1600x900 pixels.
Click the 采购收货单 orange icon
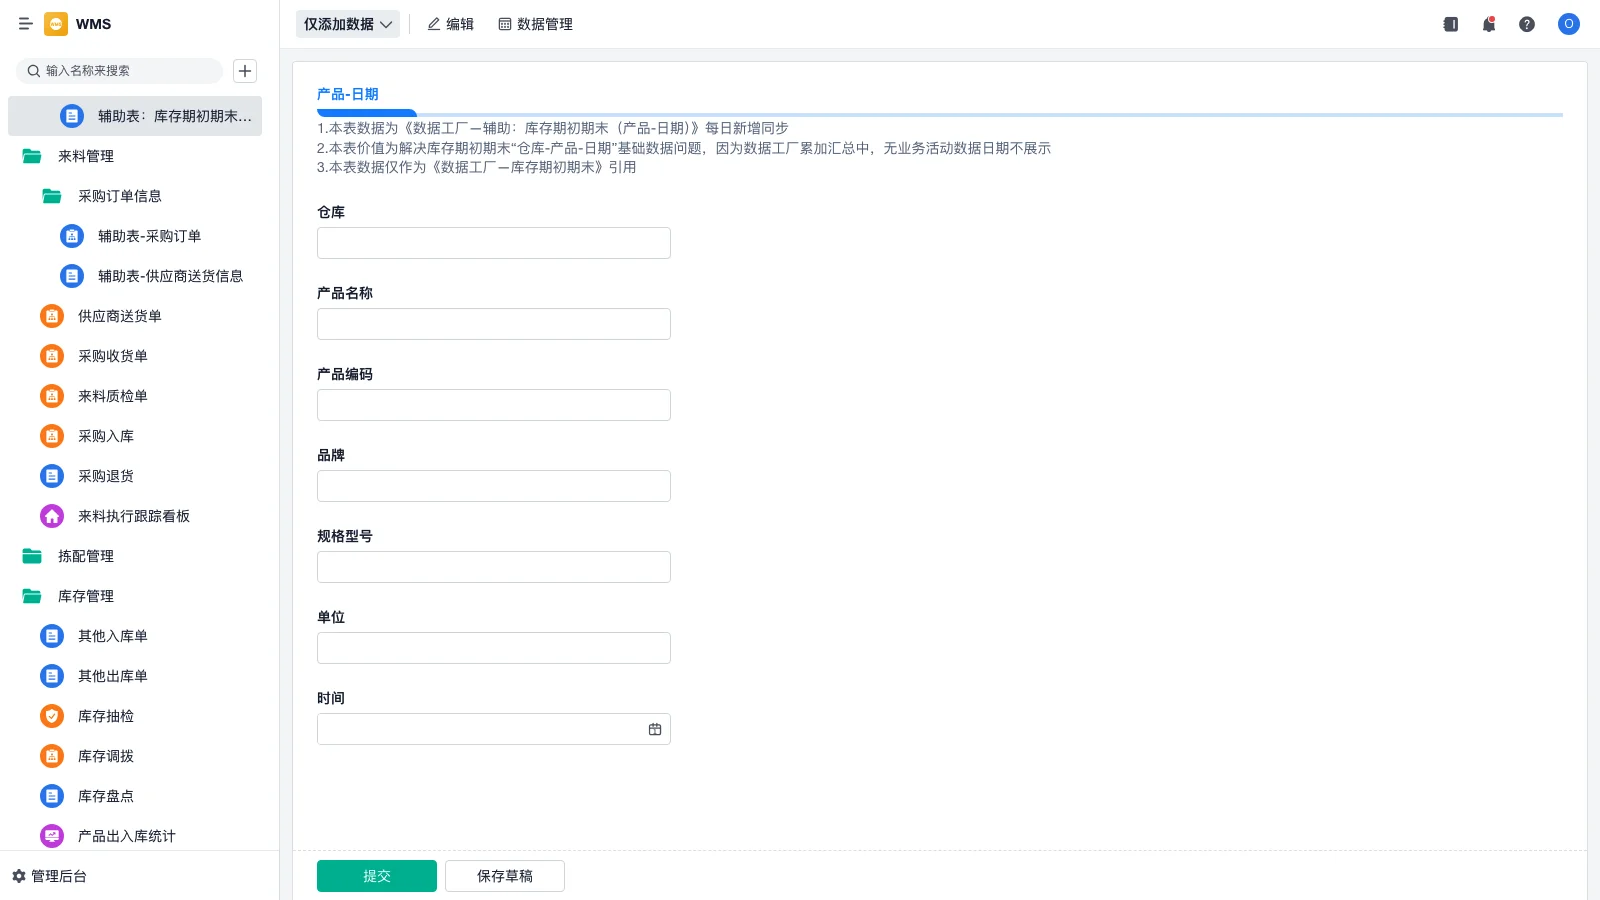pyautogui.click(x=52, y=356)
